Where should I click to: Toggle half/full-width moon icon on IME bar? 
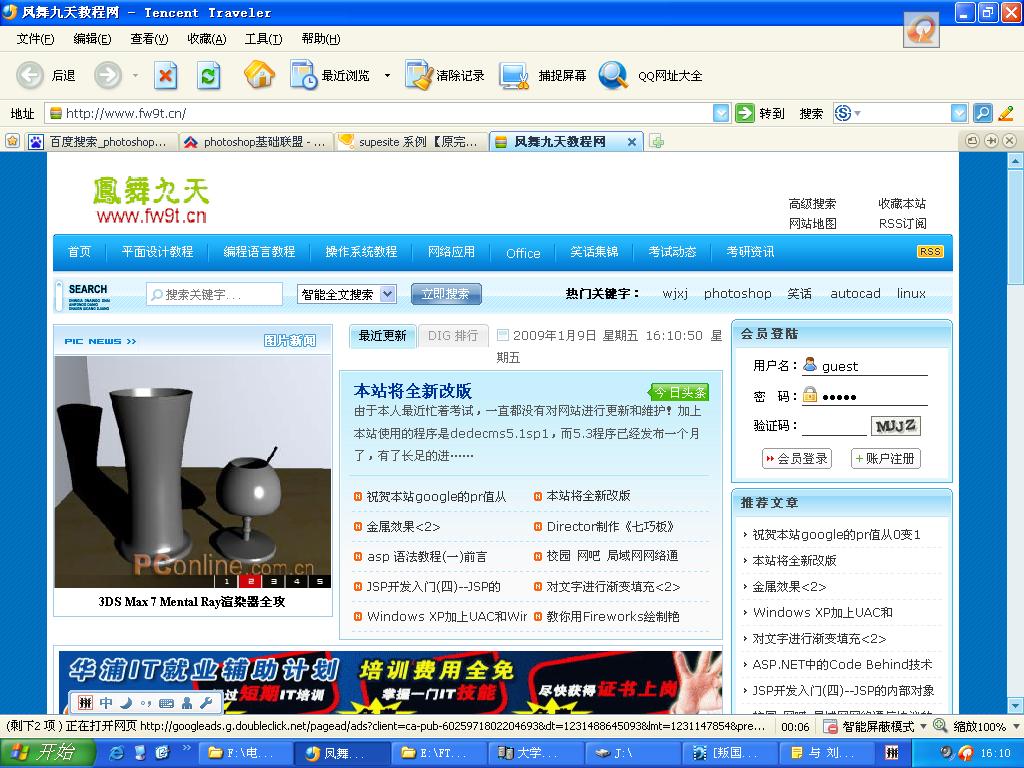[x=128, y=703]
